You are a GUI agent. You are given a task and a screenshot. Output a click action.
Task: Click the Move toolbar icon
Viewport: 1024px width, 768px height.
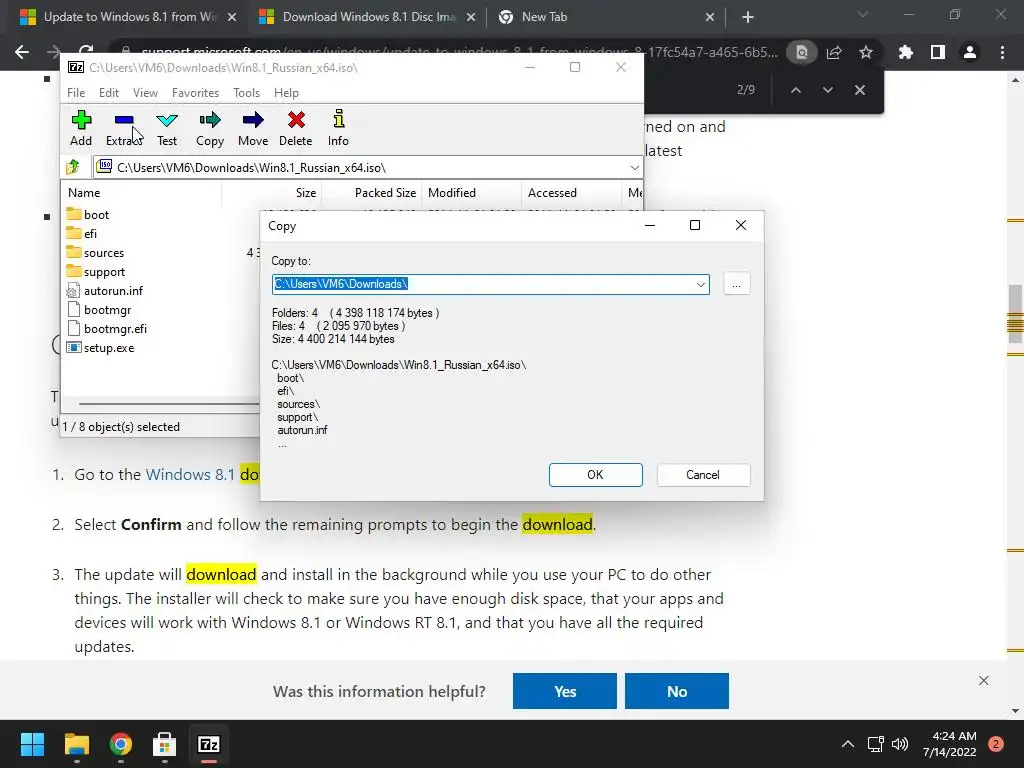(x=253, y=128)
